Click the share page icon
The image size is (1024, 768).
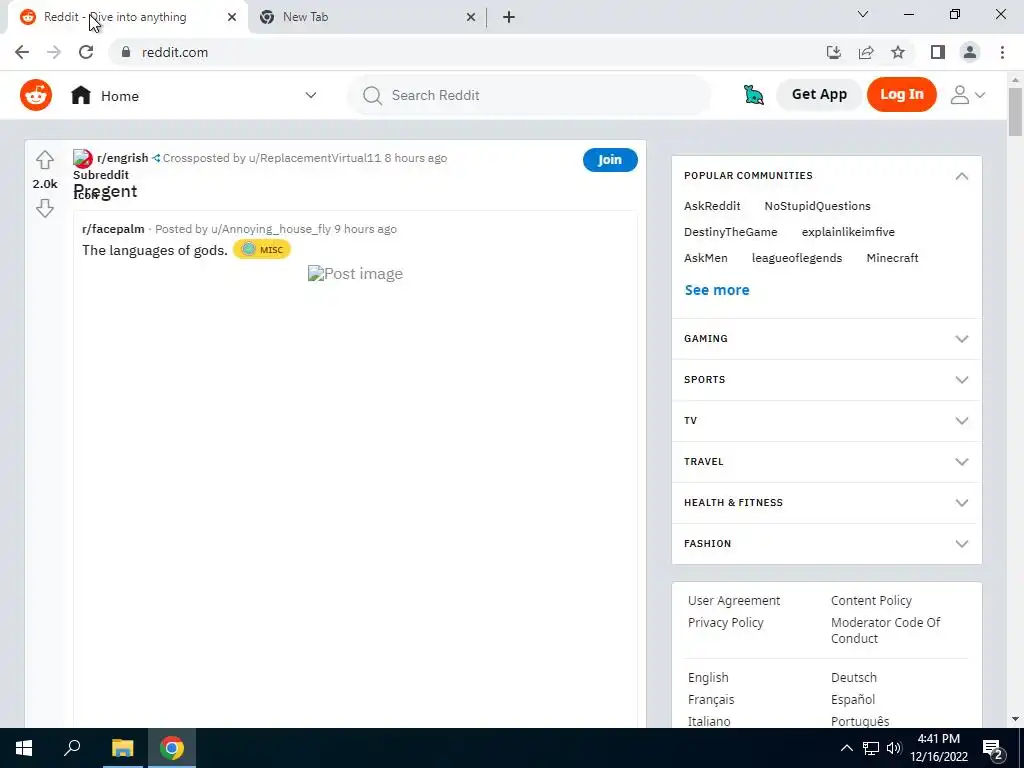tap(866, 52)
